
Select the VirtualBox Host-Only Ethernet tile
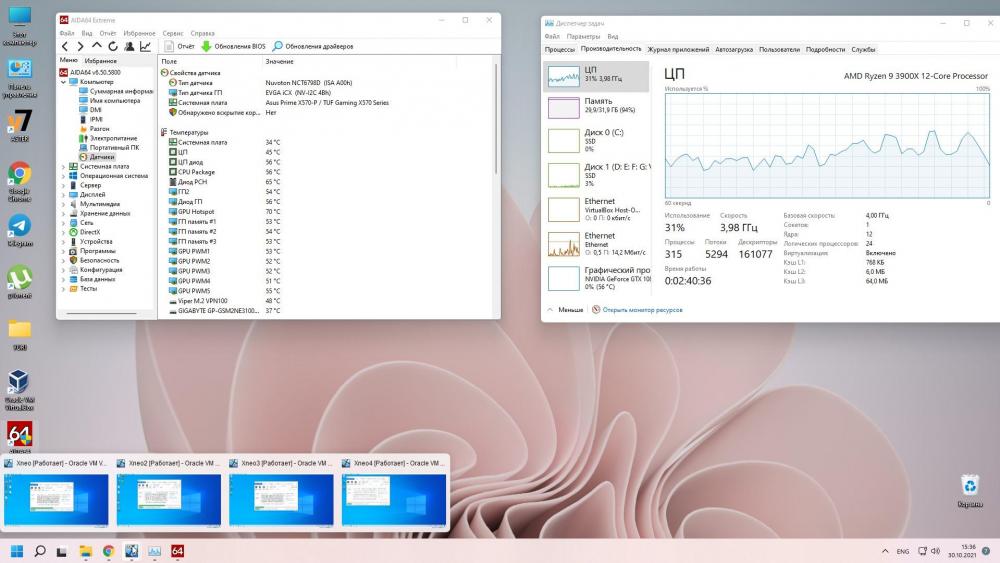[x=597, y=209]
